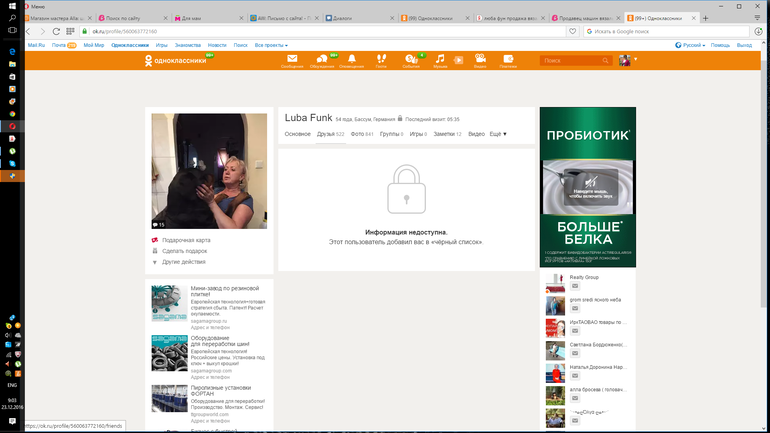Open Music note icon in Odnoklassniki toolbar

pyautogui.click(x=440, y=60)
